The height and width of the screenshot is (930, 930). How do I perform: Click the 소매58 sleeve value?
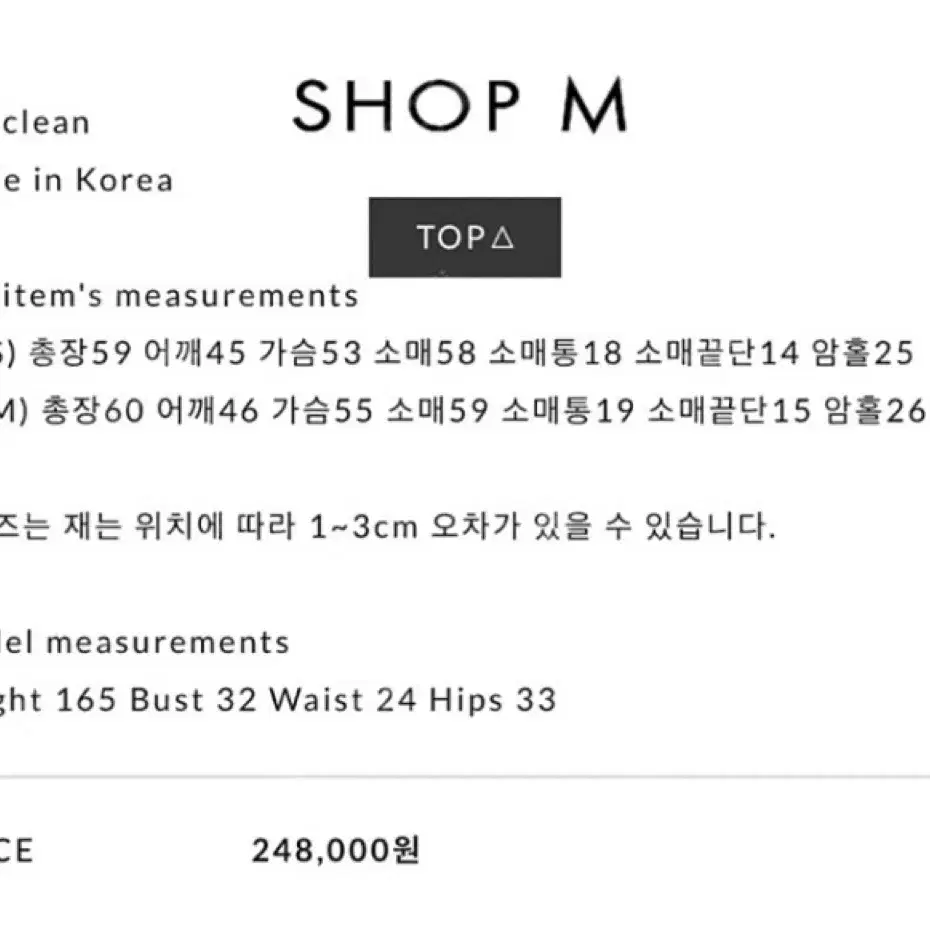425,352
